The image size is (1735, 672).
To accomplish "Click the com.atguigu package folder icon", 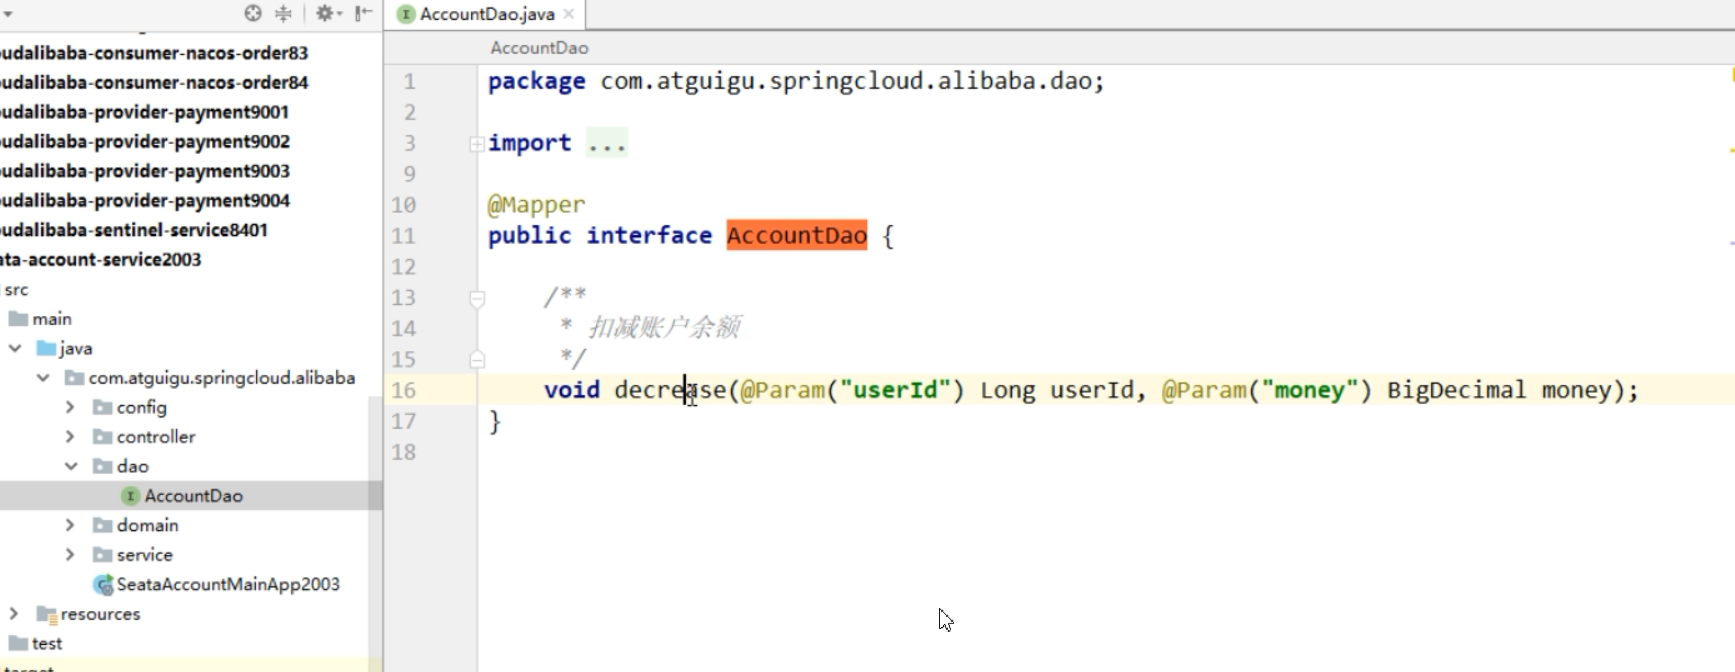I will click(74, 378).
